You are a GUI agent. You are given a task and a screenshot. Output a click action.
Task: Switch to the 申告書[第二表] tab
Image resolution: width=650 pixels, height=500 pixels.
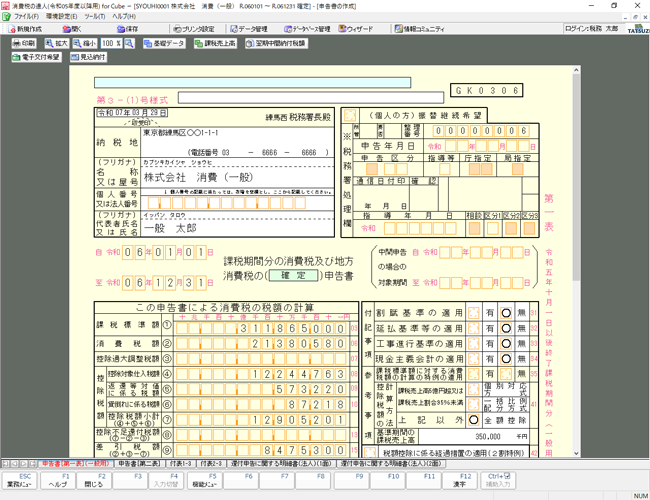pyautogui.click(x=139, y=464)
